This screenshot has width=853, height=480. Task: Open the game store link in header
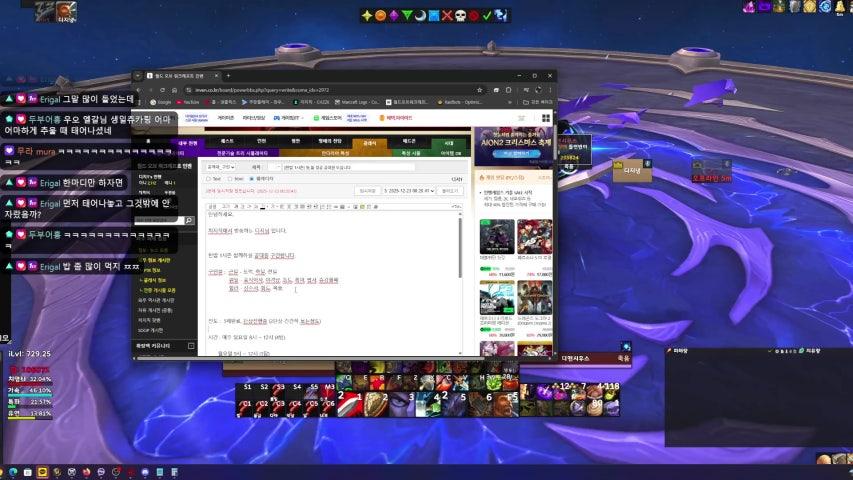click(327, 118)
